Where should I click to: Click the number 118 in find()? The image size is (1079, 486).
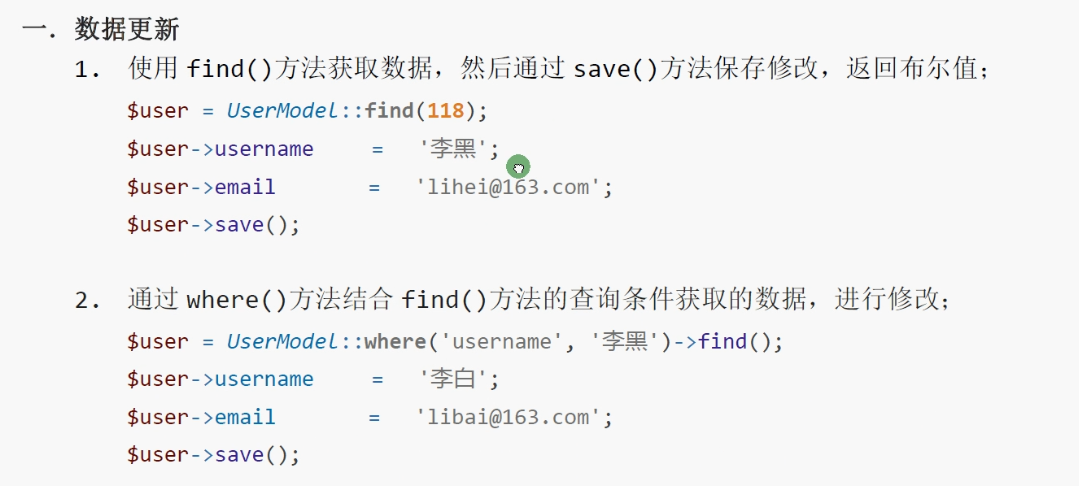(447, 111)
